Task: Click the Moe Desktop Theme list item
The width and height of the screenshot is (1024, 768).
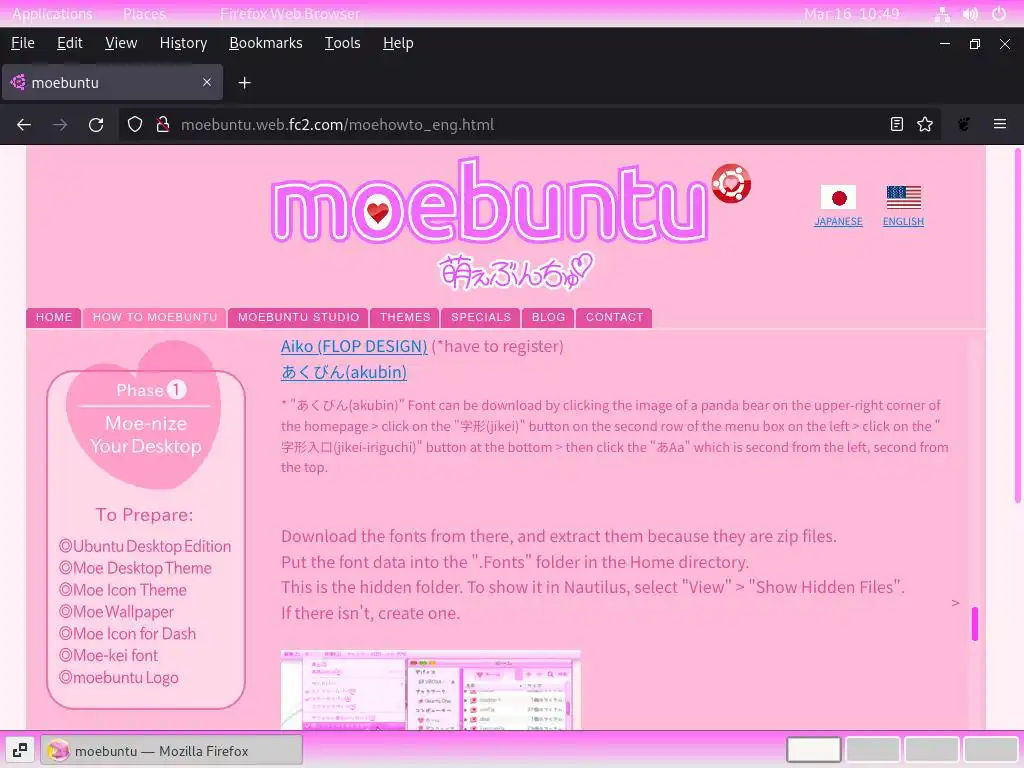Action: pyautogui.click(x=135, y=568)
